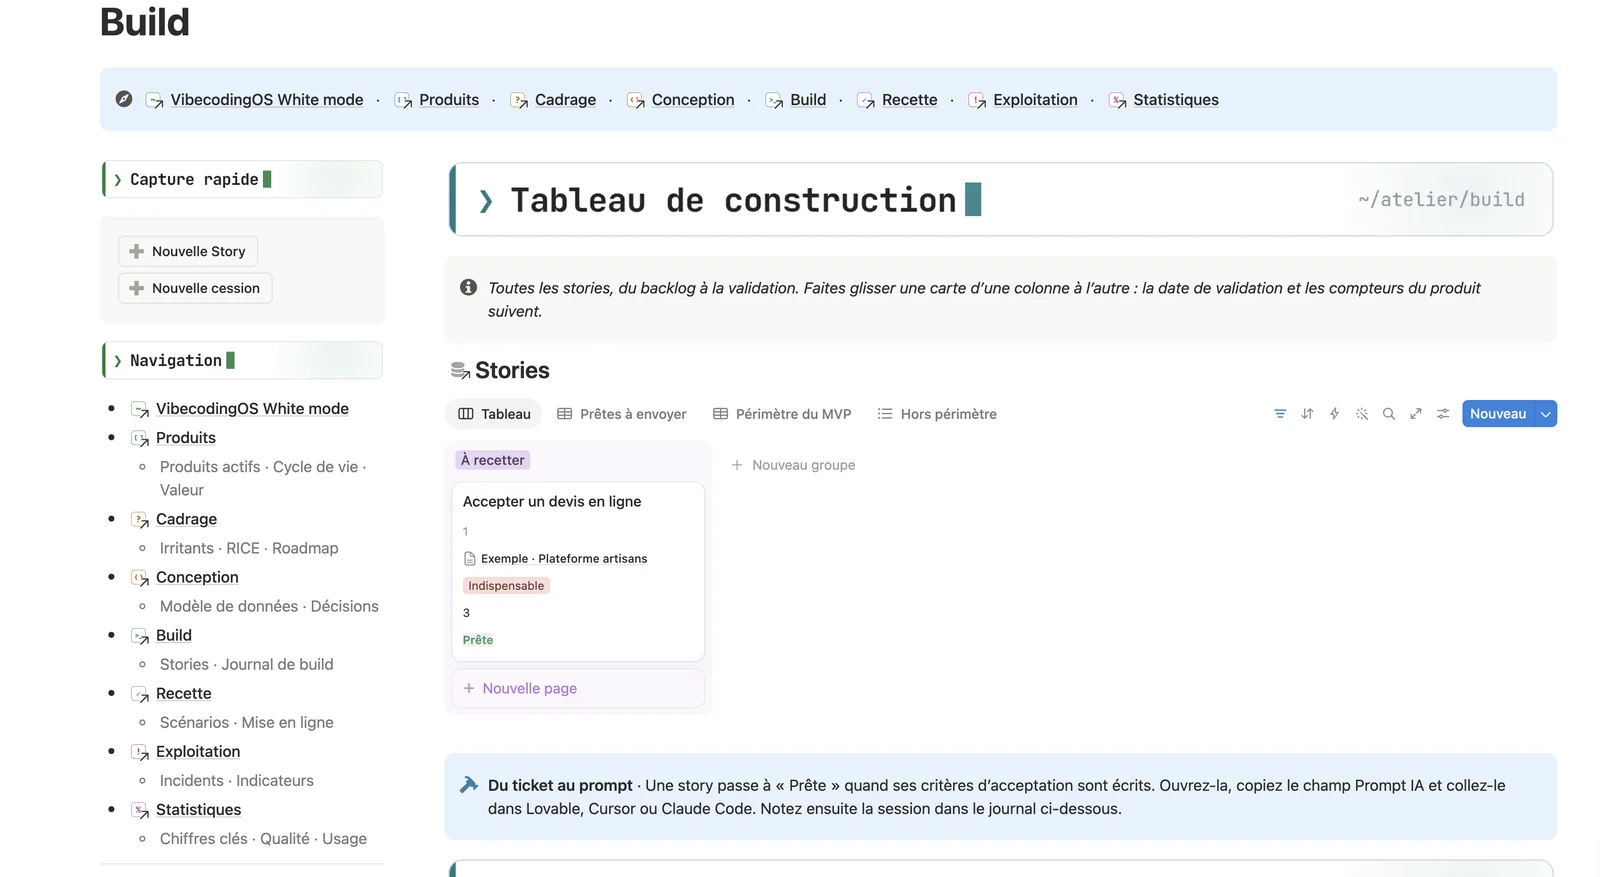Click page icon next to 'Exemple · Plateforme artisans'

point(470,559)
